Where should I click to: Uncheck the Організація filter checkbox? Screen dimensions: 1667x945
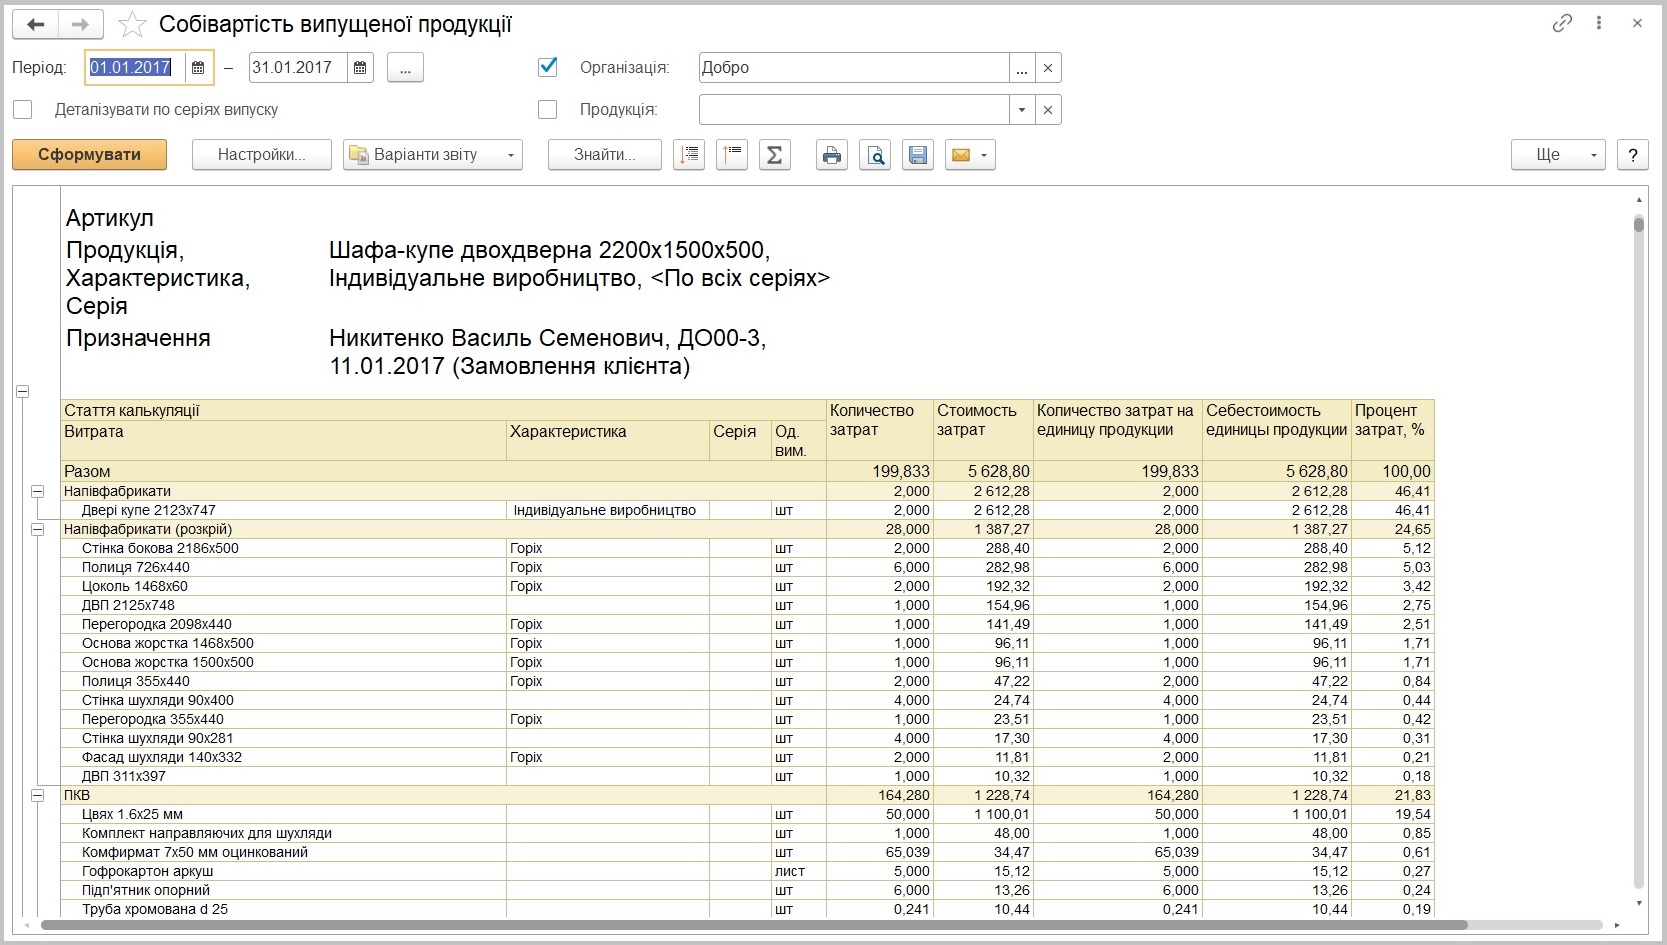[547, 67]
